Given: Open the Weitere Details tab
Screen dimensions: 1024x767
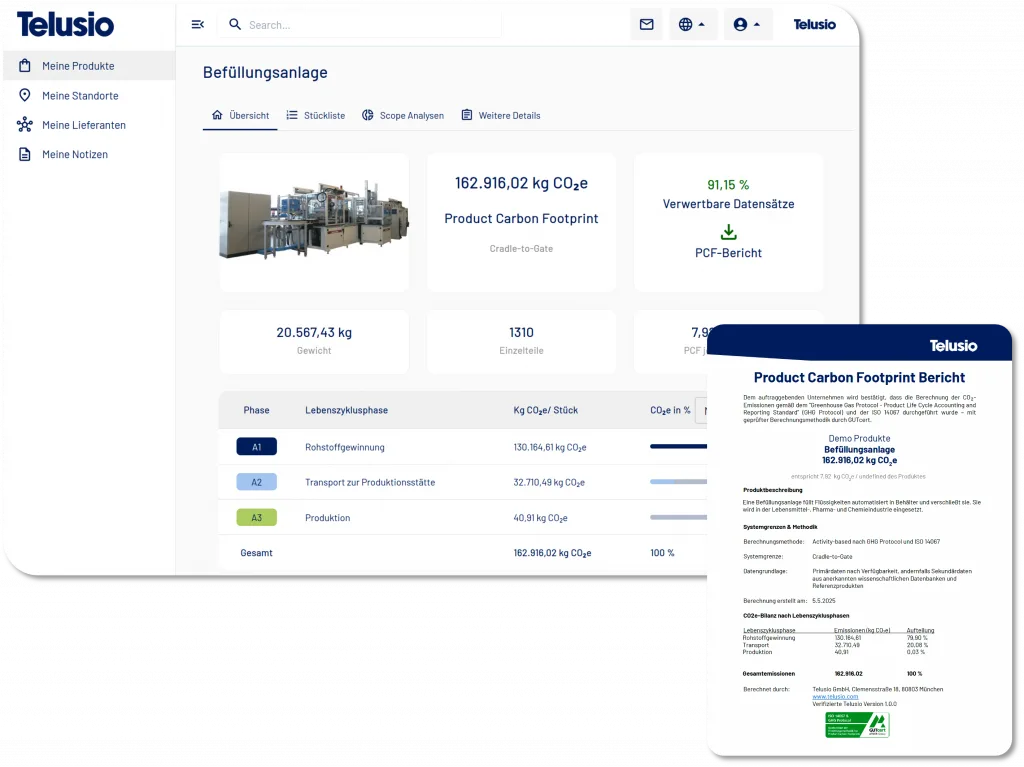Looking at the screenshot, I should pyautogui.click(x=501, y=116).
